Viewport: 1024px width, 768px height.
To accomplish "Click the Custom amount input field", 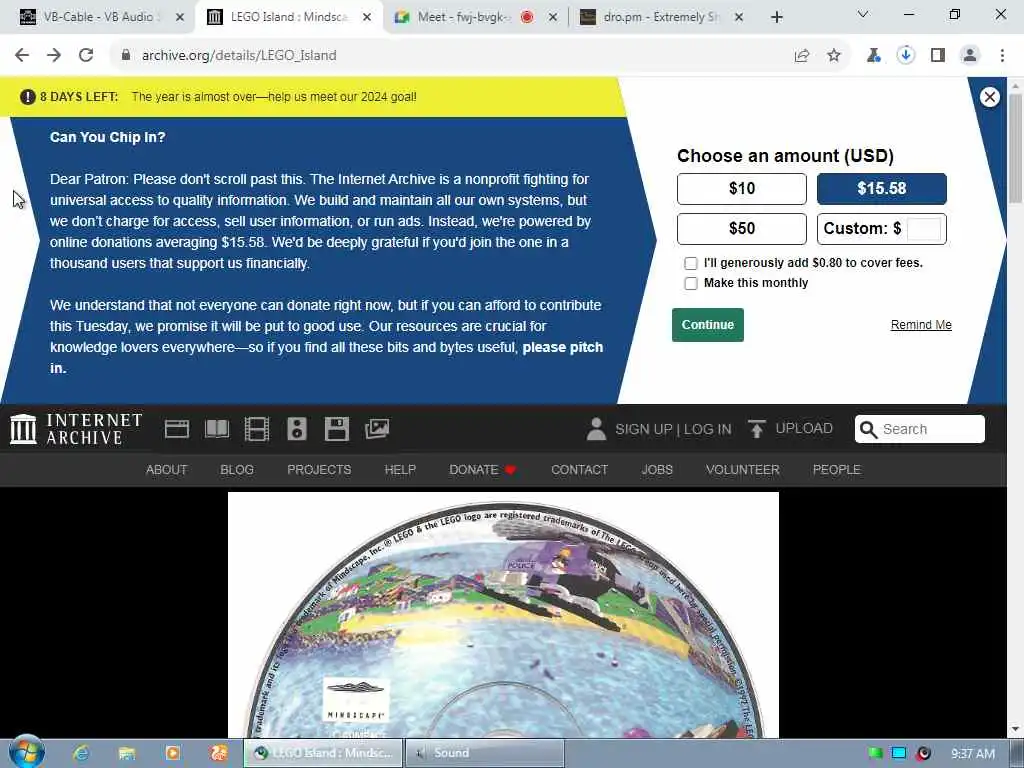I will point(924,229).
